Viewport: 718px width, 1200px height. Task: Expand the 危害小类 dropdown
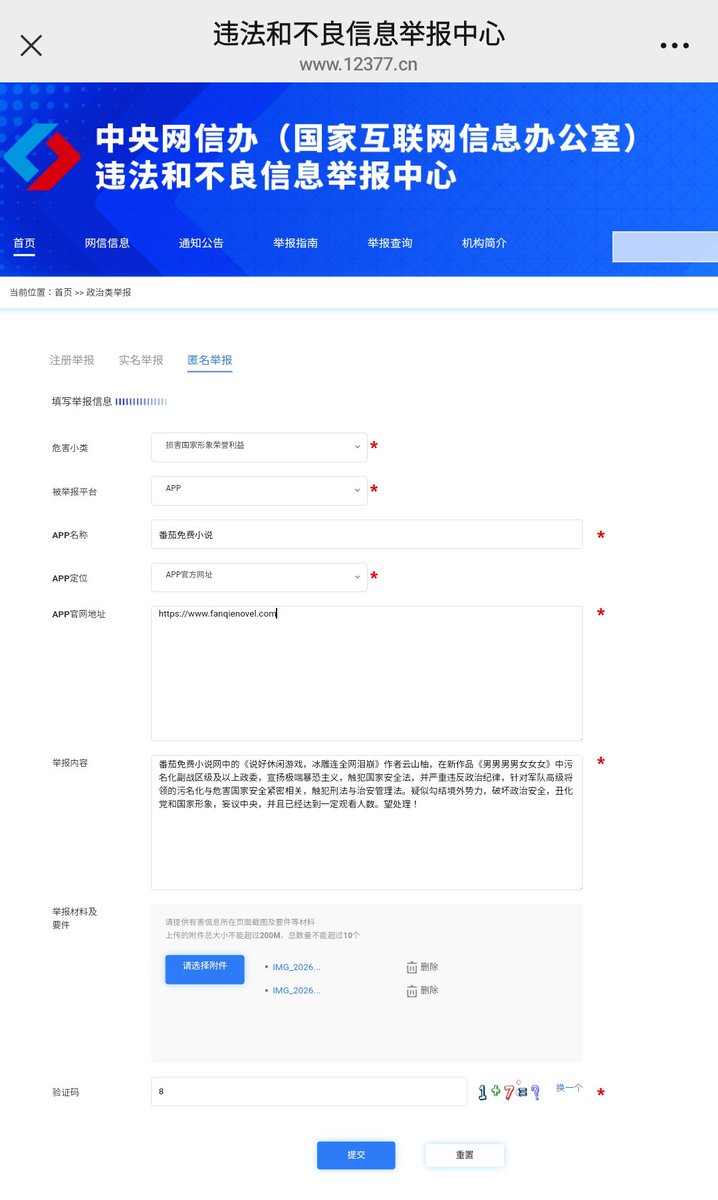(x=259, y=446)
